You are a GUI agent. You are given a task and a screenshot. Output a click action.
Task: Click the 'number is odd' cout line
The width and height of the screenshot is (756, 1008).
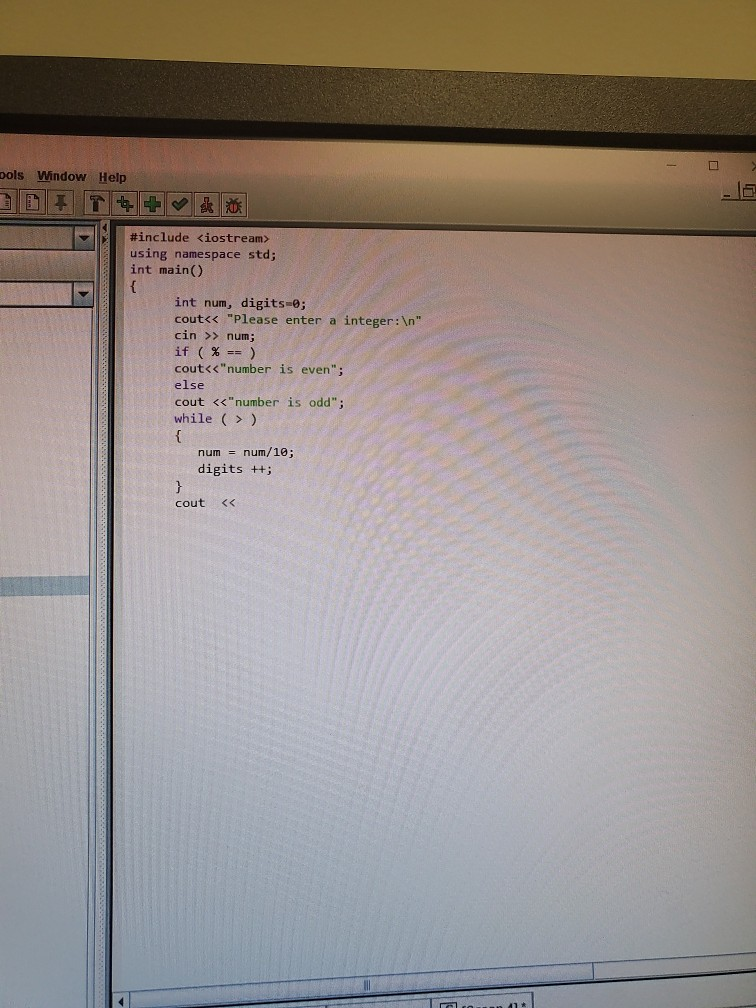259,402
